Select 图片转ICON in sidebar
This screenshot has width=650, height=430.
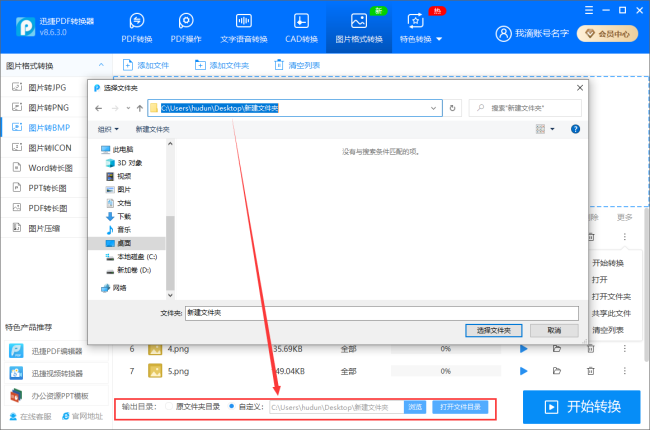click(x=44, y=148)
